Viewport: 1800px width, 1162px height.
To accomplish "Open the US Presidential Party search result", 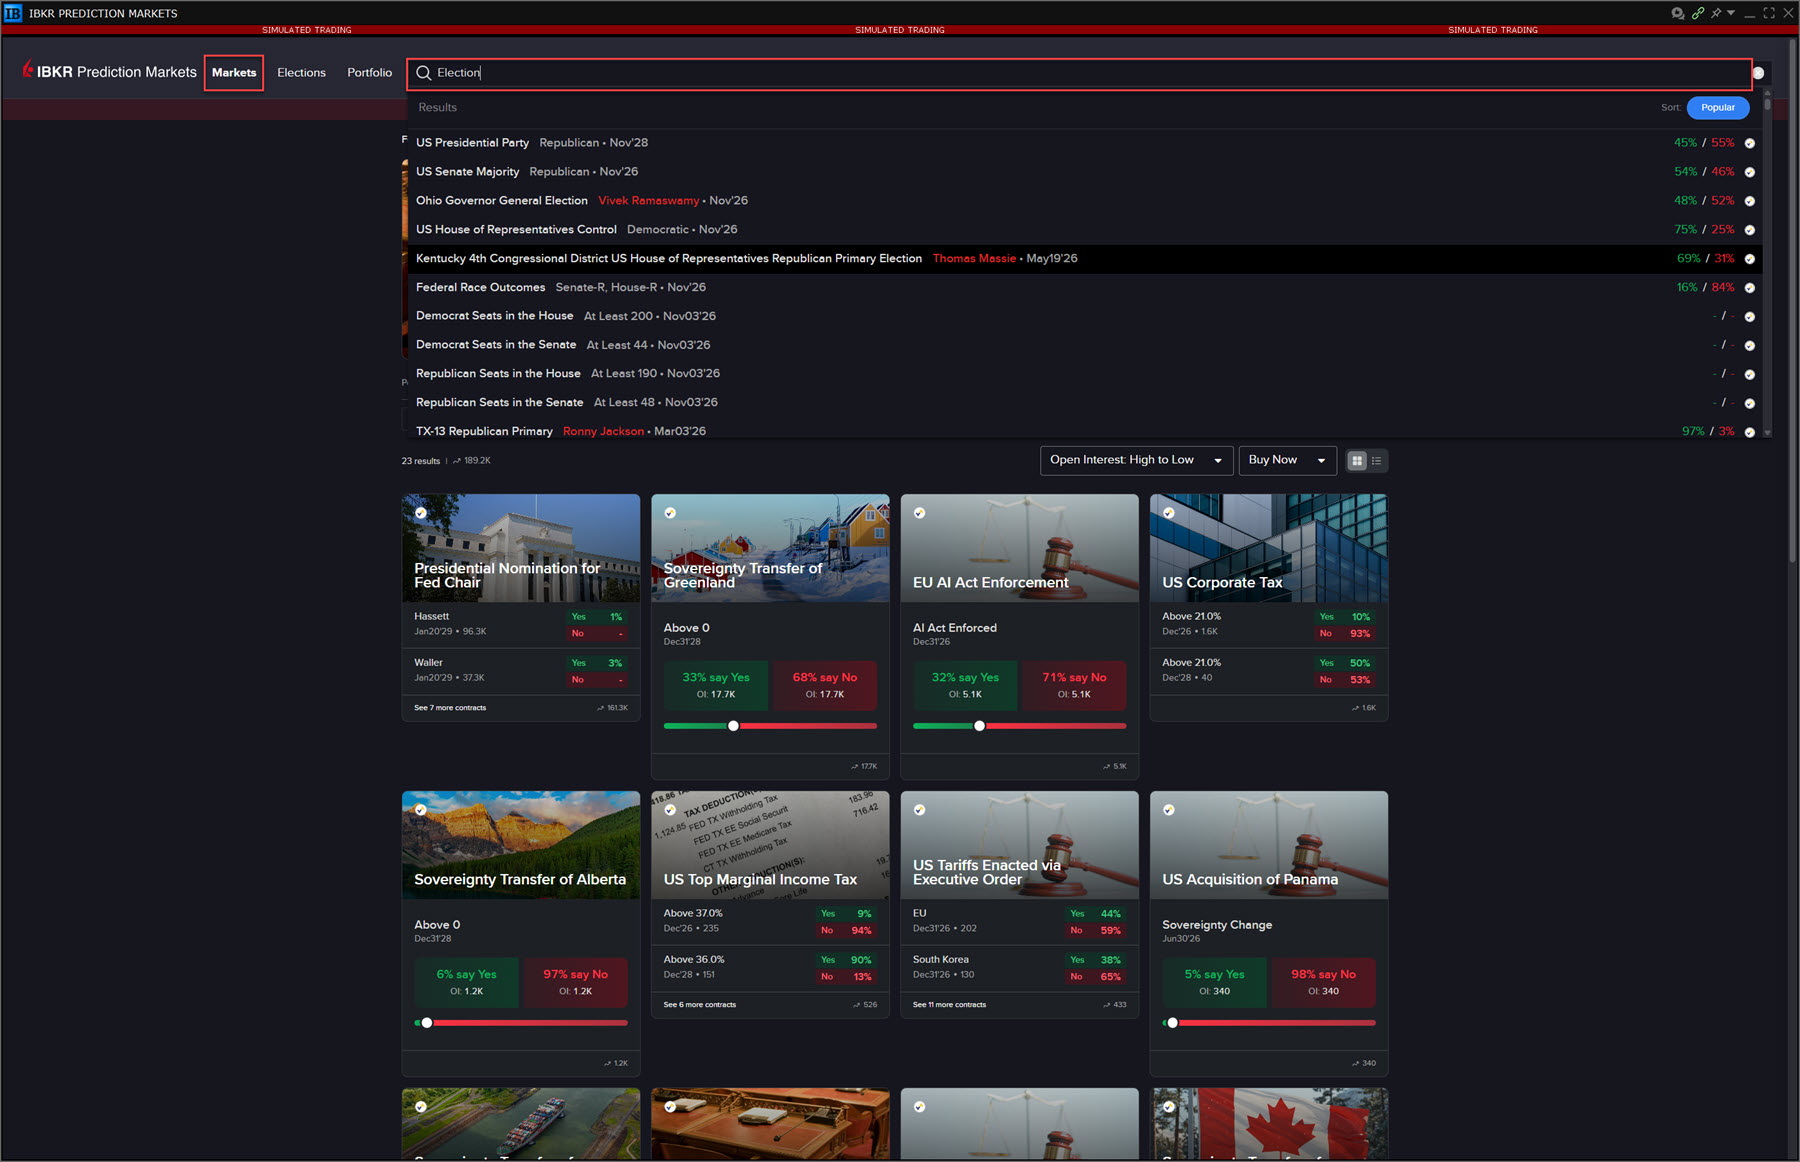I will pyautogui.click(x=1085, y=143).
